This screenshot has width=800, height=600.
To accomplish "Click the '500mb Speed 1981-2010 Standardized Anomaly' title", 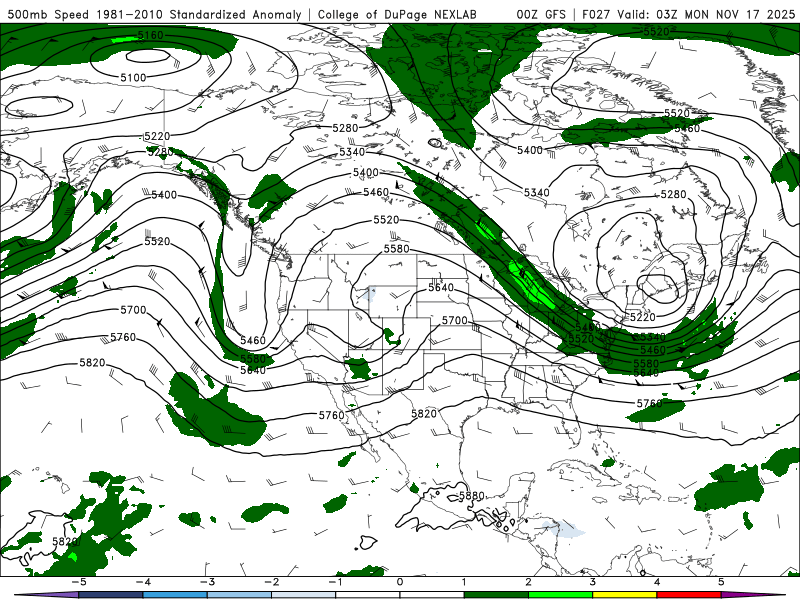I will pyautogui.click(x=154, y=14).
